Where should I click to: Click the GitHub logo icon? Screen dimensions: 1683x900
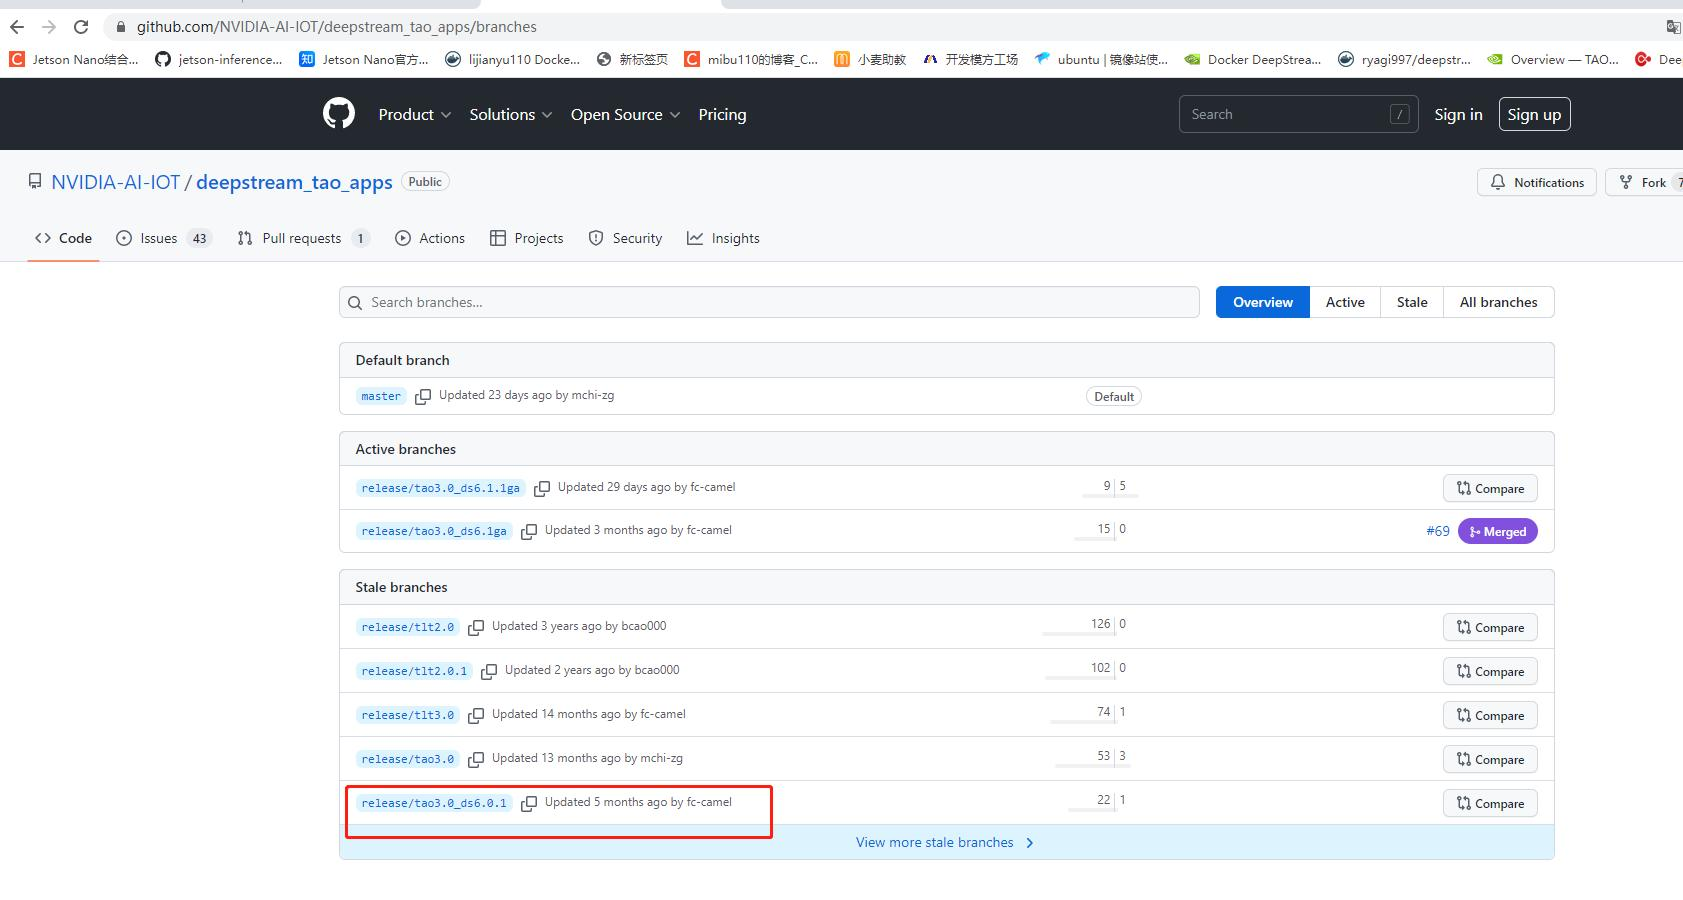[x=339, y=114]
